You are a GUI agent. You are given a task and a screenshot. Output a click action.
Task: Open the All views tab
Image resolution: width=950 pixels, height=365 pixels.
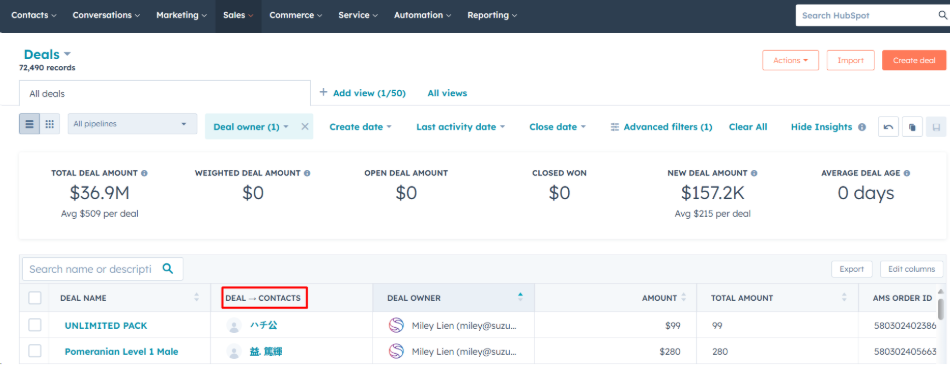coord(447,93)
